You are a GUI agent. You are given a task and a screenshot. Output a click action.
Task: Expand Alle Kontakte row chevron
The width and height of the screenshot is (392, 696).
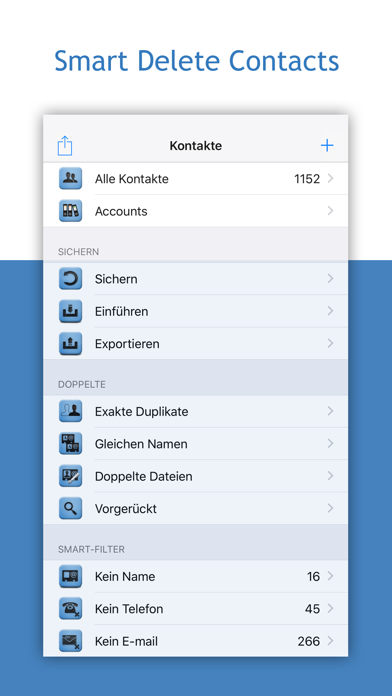330,178
